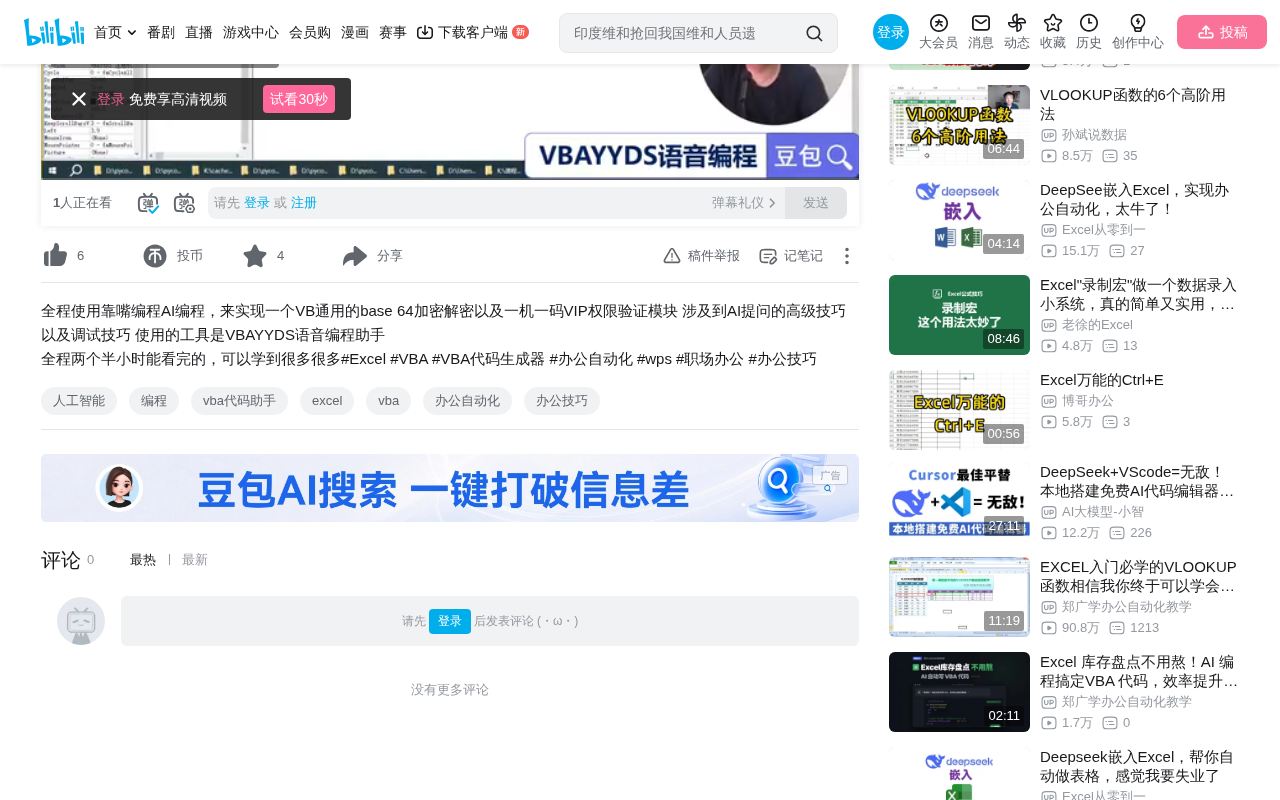The height and width of the screenshot is (800, 1280).
Task: Open the 游戏中心 menu item
Action: (251, 32)
